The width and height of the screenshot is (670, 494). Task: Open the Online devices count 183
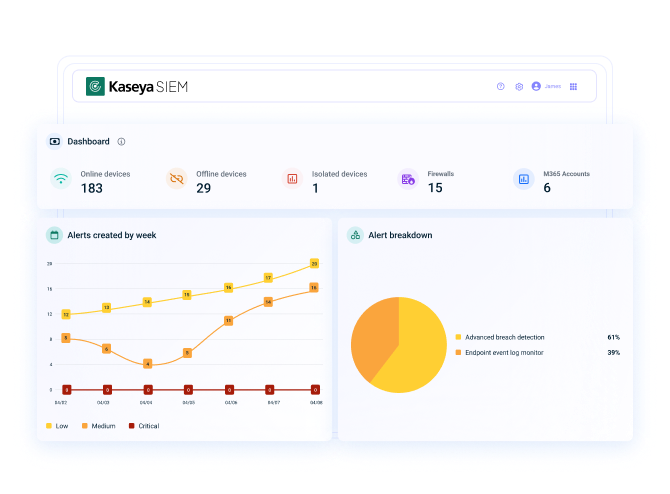tap(92, 188)
